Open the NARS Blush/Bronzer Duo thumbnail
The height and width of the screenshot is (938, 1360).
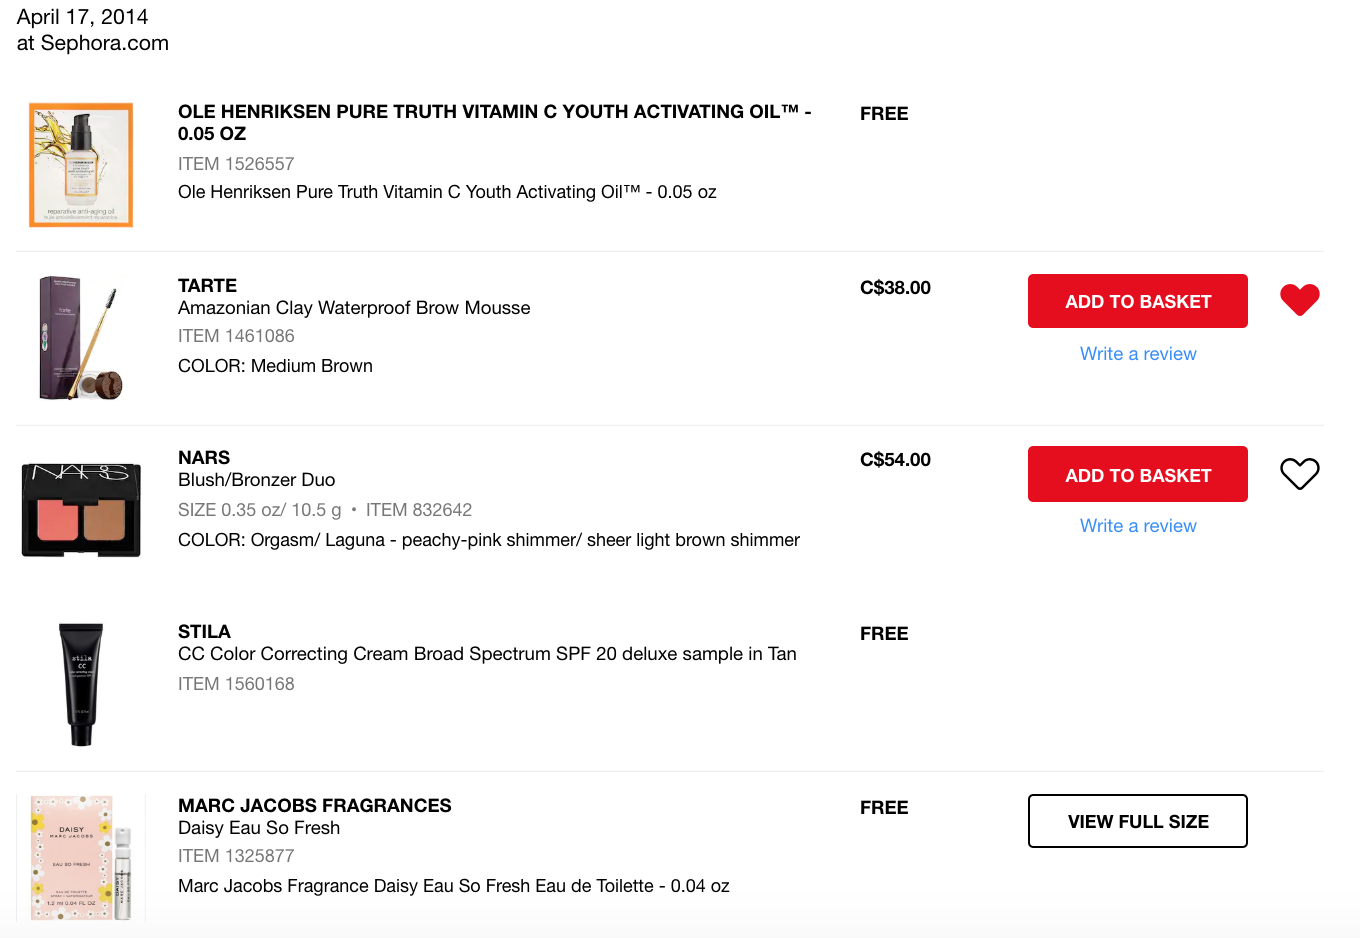click(x=80, y=509)
